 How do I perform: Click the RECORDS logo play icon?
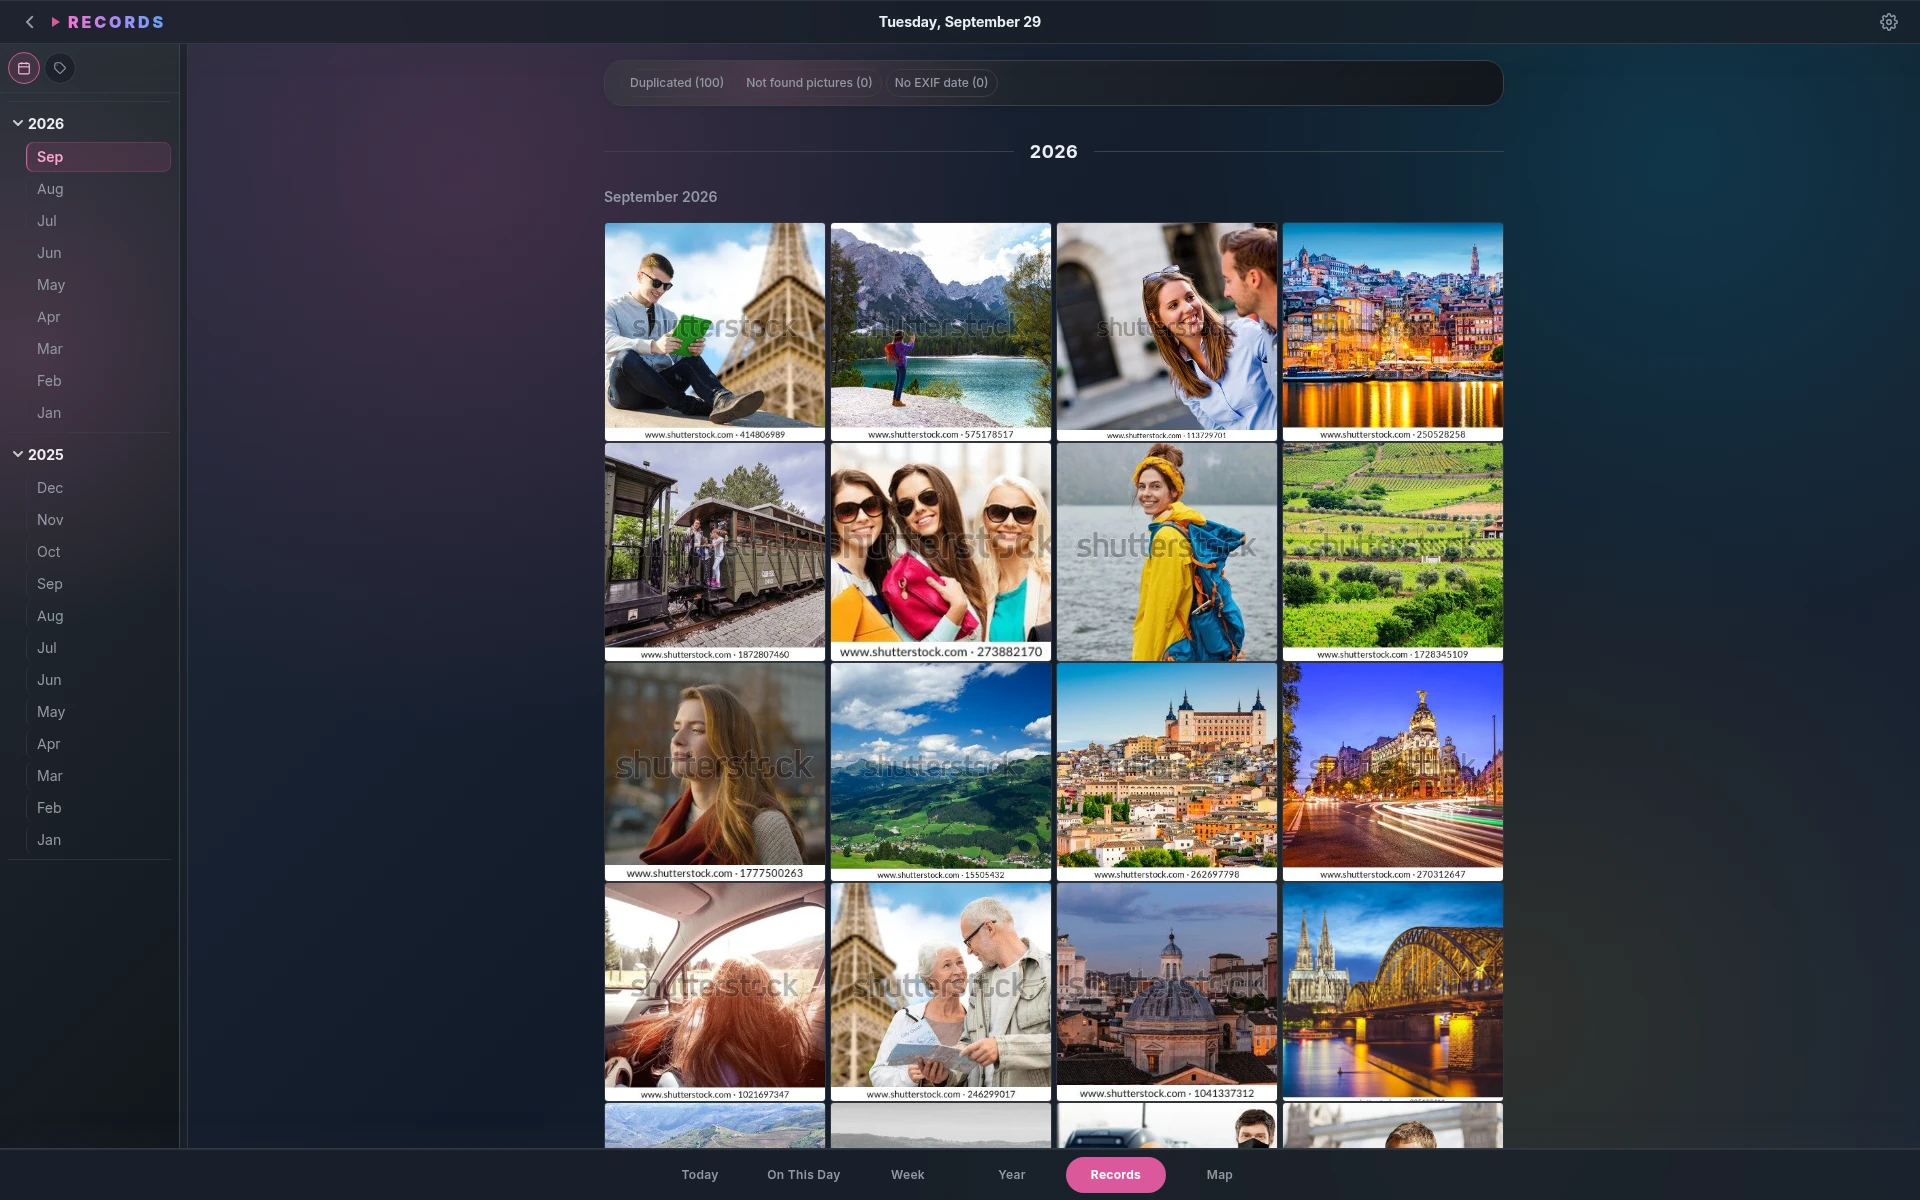56,22
